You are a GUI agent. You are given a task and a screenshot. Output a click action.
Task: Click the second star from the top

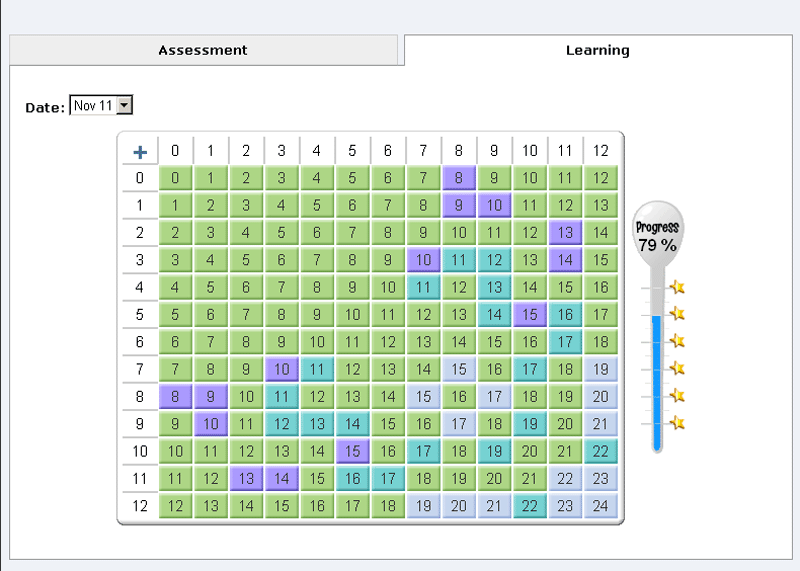click(x=677, y=313)
